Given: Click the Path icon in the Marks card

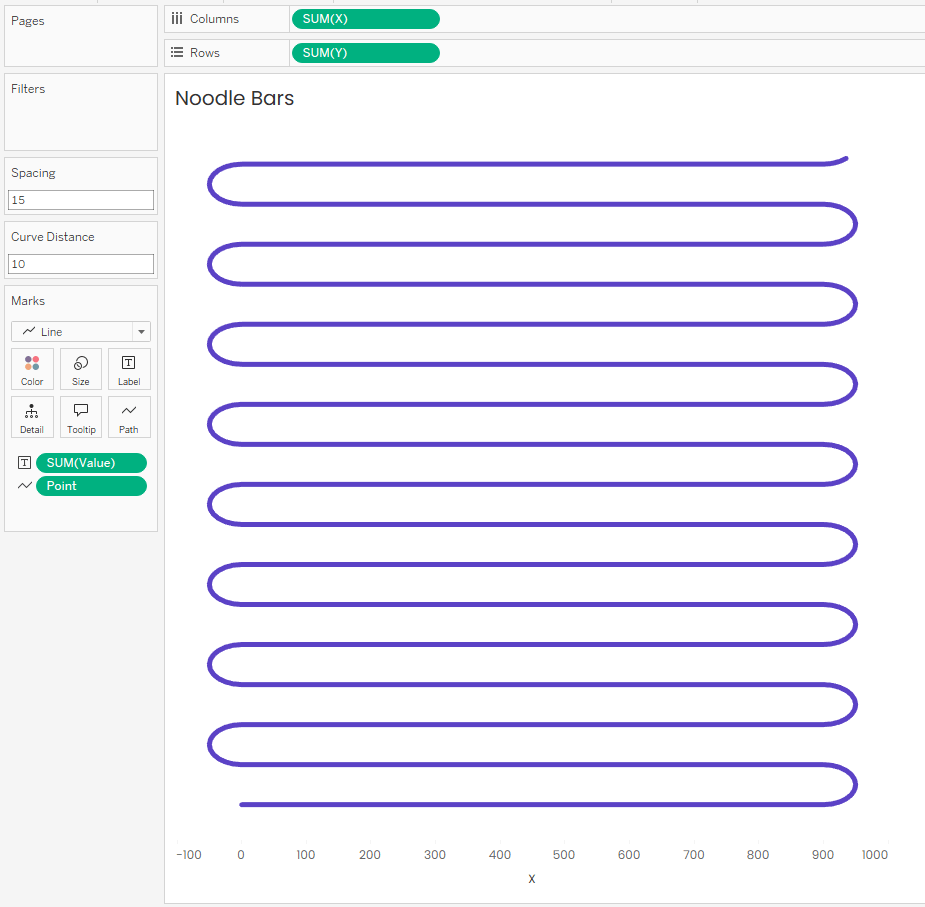Looking at the screenshot, I should pos(128,417).
